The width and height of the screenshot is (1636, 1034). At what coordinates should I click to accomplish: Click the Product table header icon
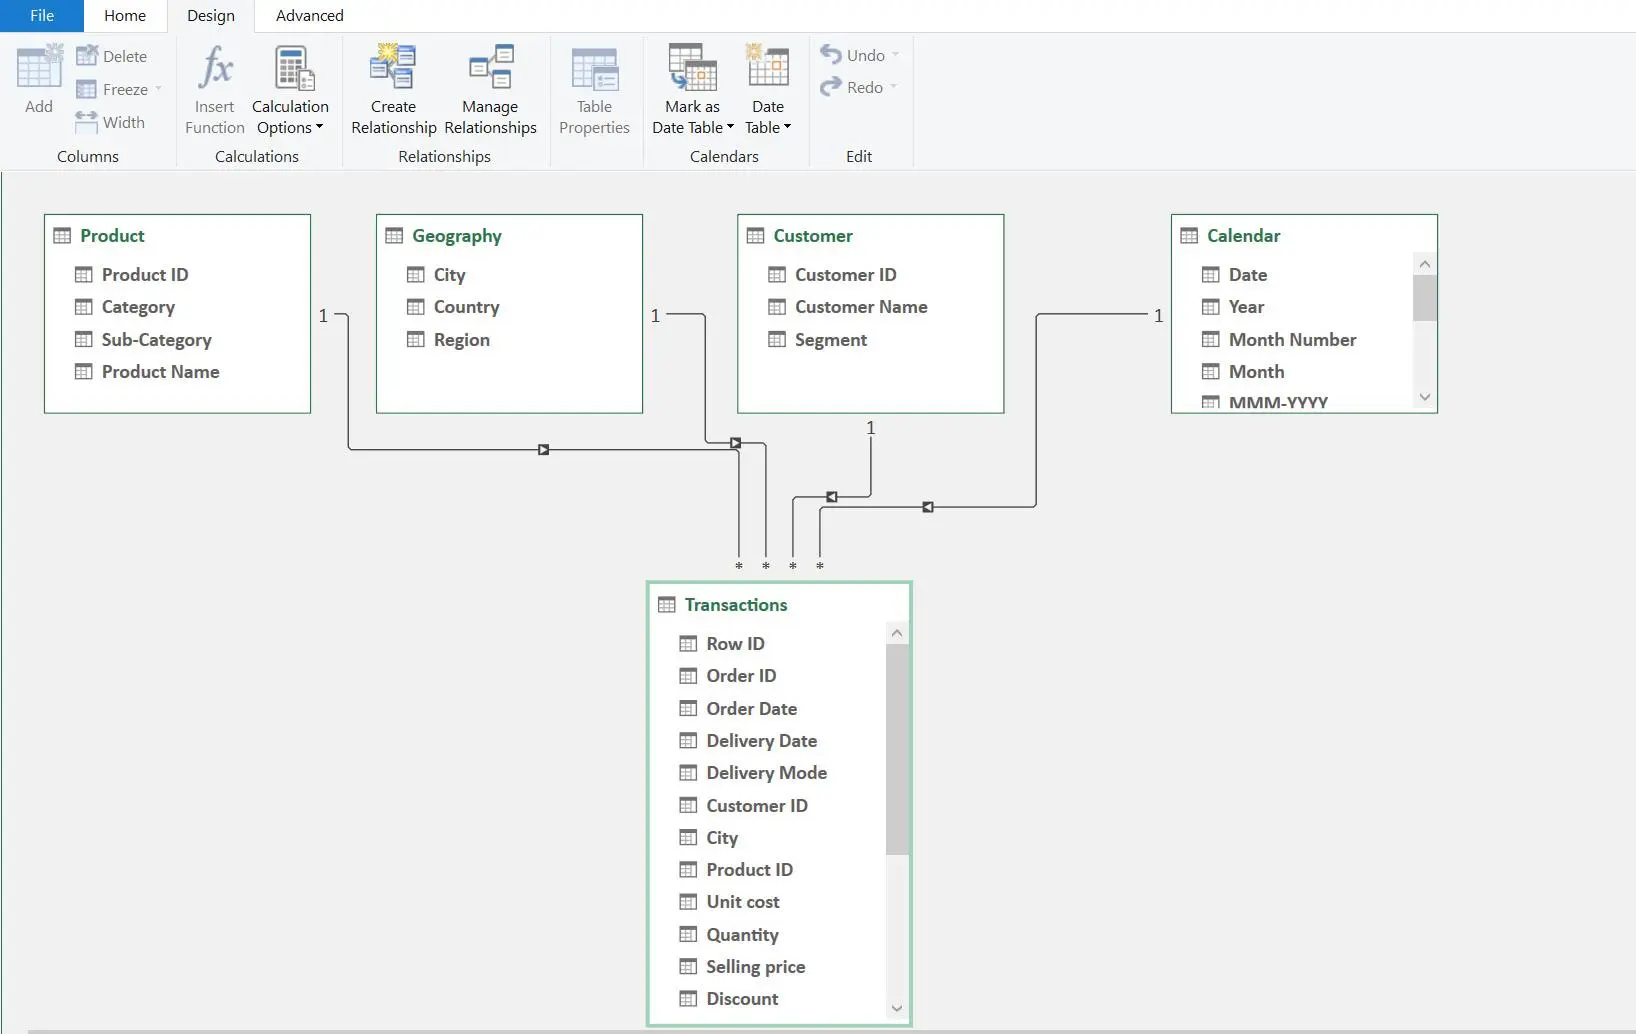pyautogui.click(x=62, y=236)
